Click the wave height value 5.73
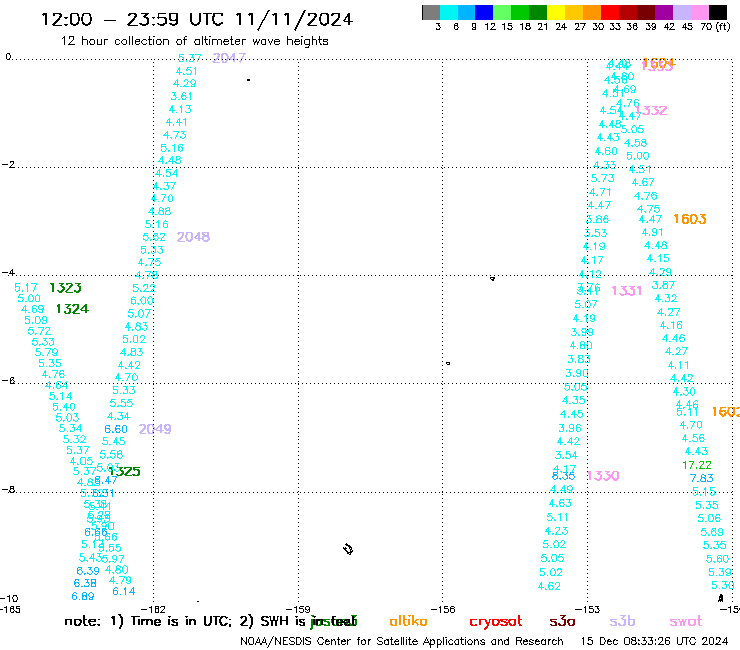 (x=603, y=178)
